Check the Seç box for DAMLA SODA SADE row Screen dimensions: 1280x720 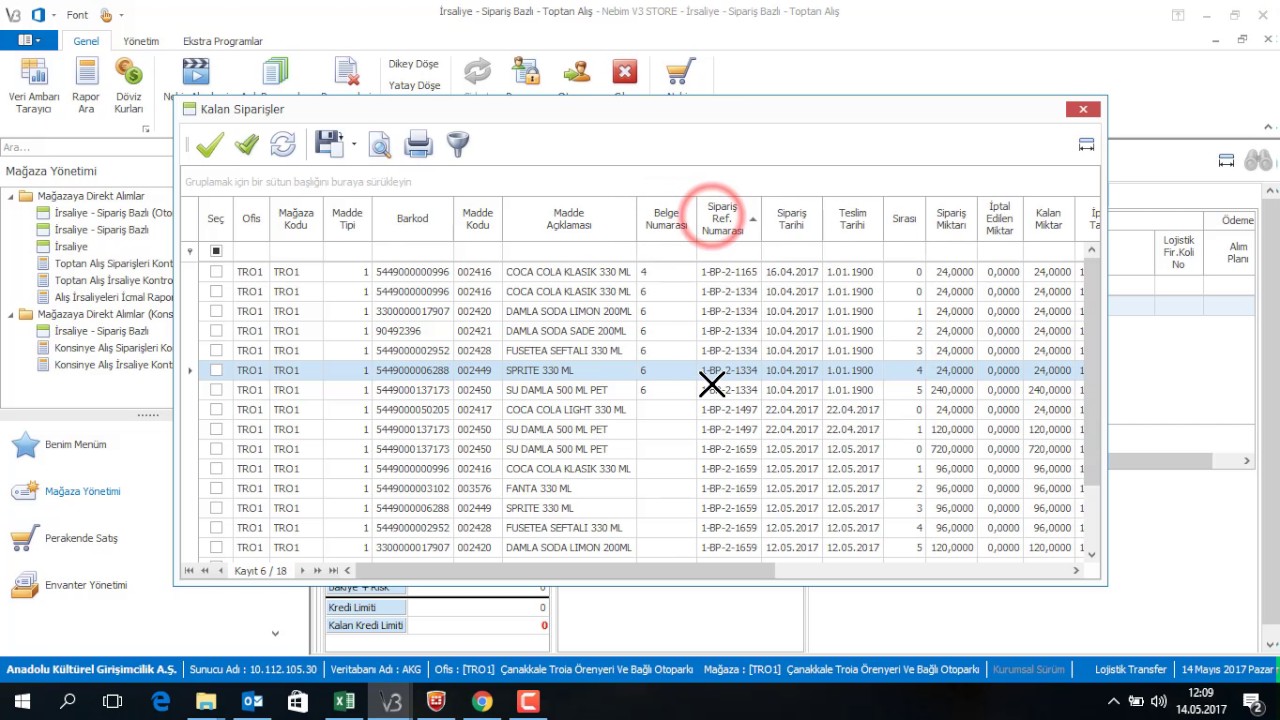[x=216, y=331]
